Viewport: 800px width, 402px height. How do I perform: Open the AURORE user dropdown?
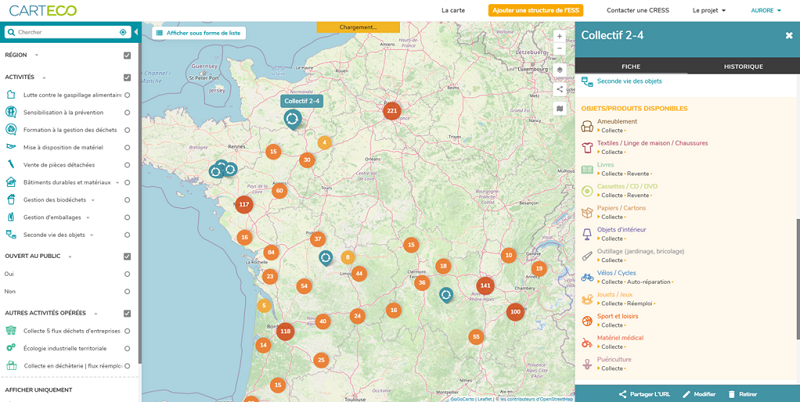[766, 10]
